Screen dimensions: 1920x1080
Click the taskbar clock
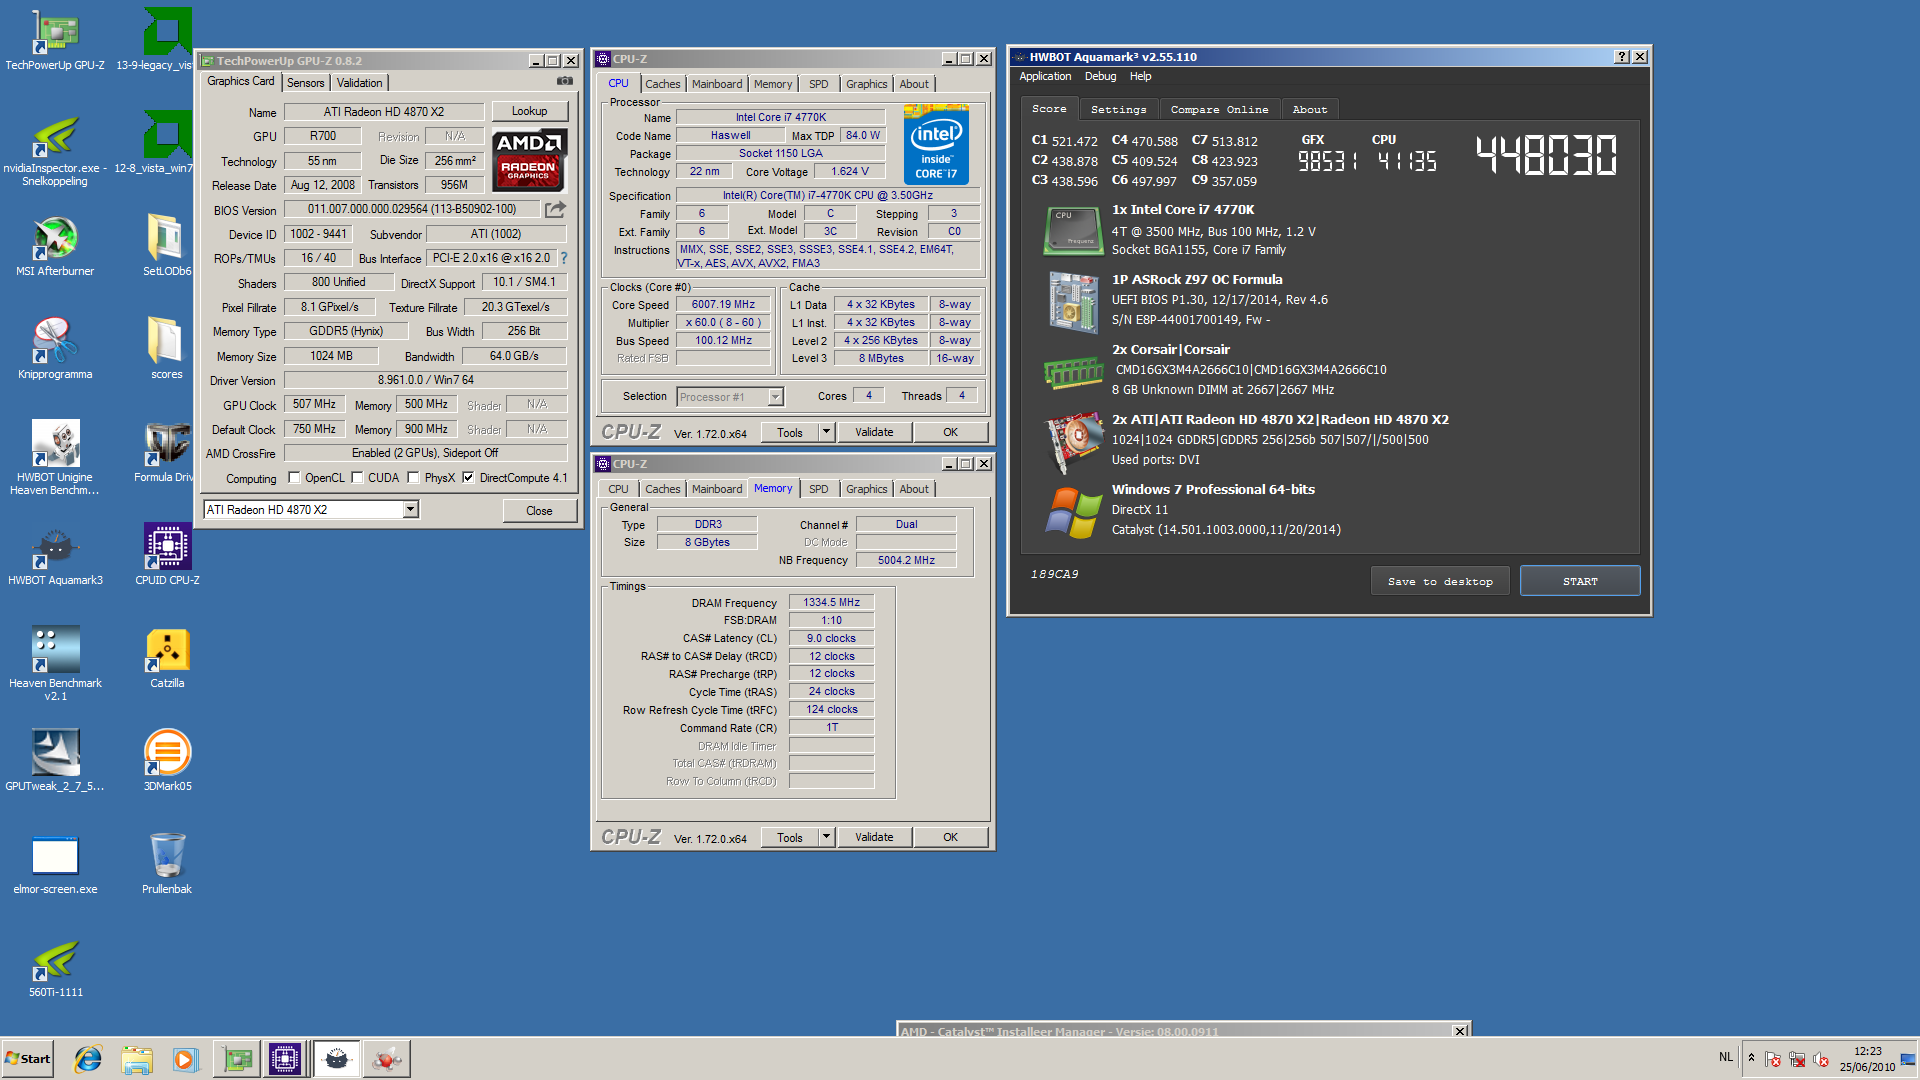click(x=1867, y=1059)
